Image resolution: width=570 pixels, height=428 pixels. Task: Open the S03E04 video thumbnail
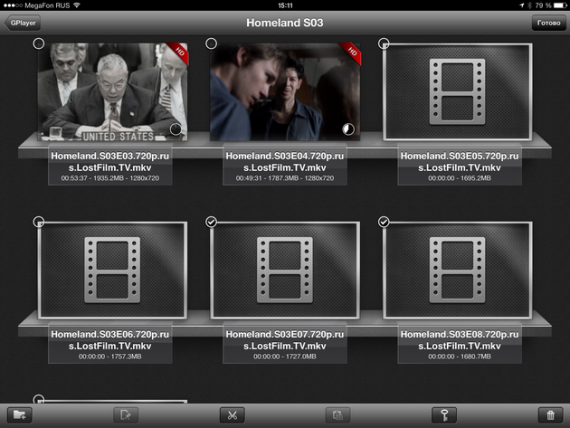pos(285,92)
